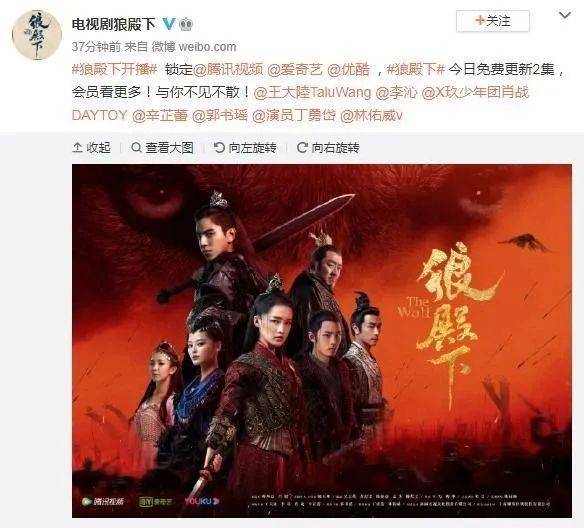Screen dimensions: 584x530
Task: Open the @李沁 mention link
Action: (396, 92)
